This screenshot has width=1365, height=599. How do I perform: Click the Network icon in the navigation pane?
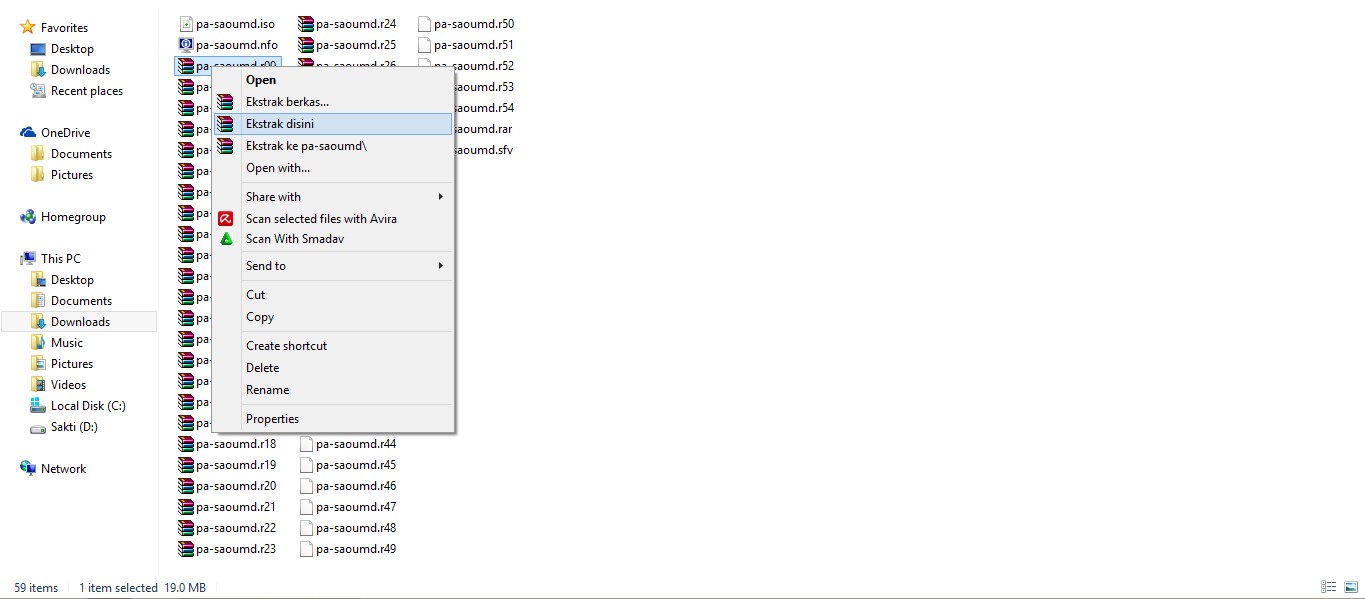28,468
